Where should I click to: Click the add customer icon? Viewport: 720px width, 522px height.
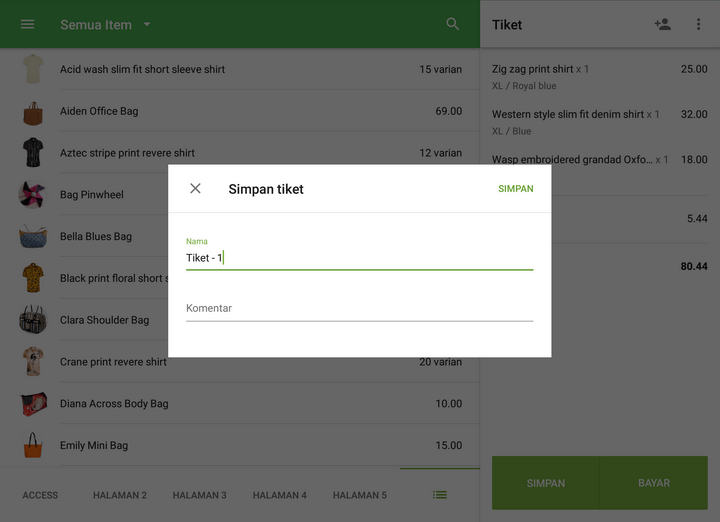coord(662,24)
